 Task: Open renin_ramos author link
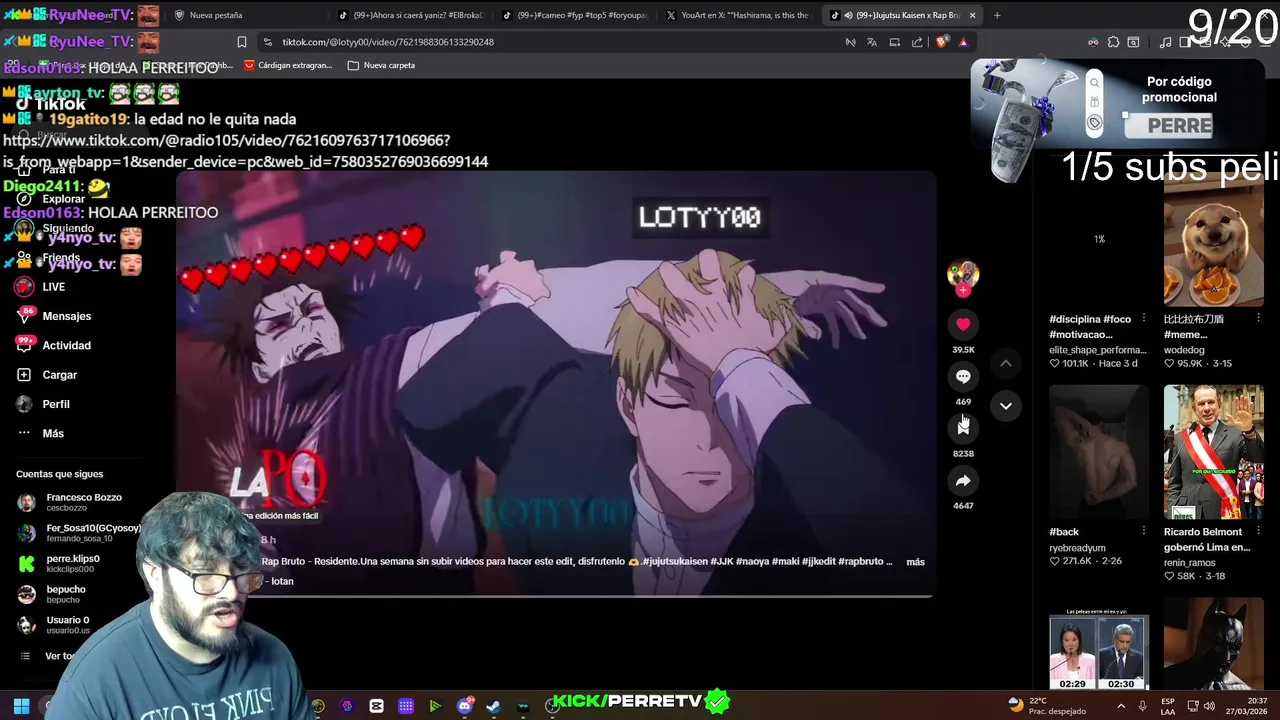click(1189, 563)
